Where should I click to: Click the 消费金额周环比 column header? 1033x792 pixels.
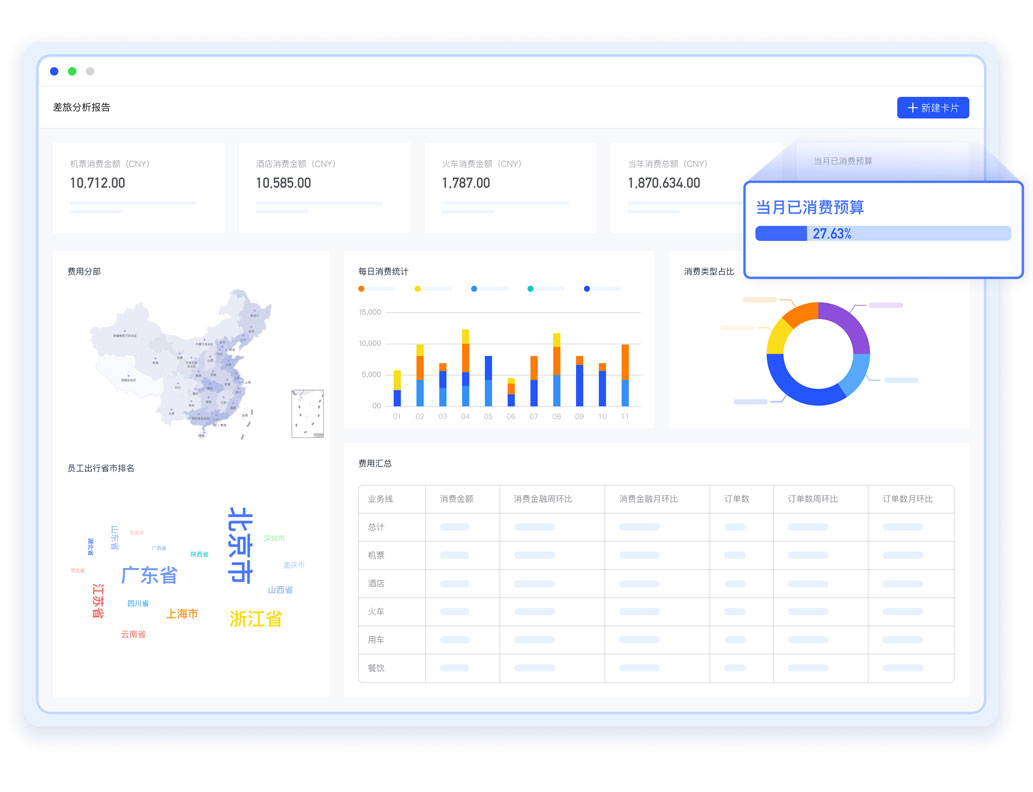[x=542, y=499]
